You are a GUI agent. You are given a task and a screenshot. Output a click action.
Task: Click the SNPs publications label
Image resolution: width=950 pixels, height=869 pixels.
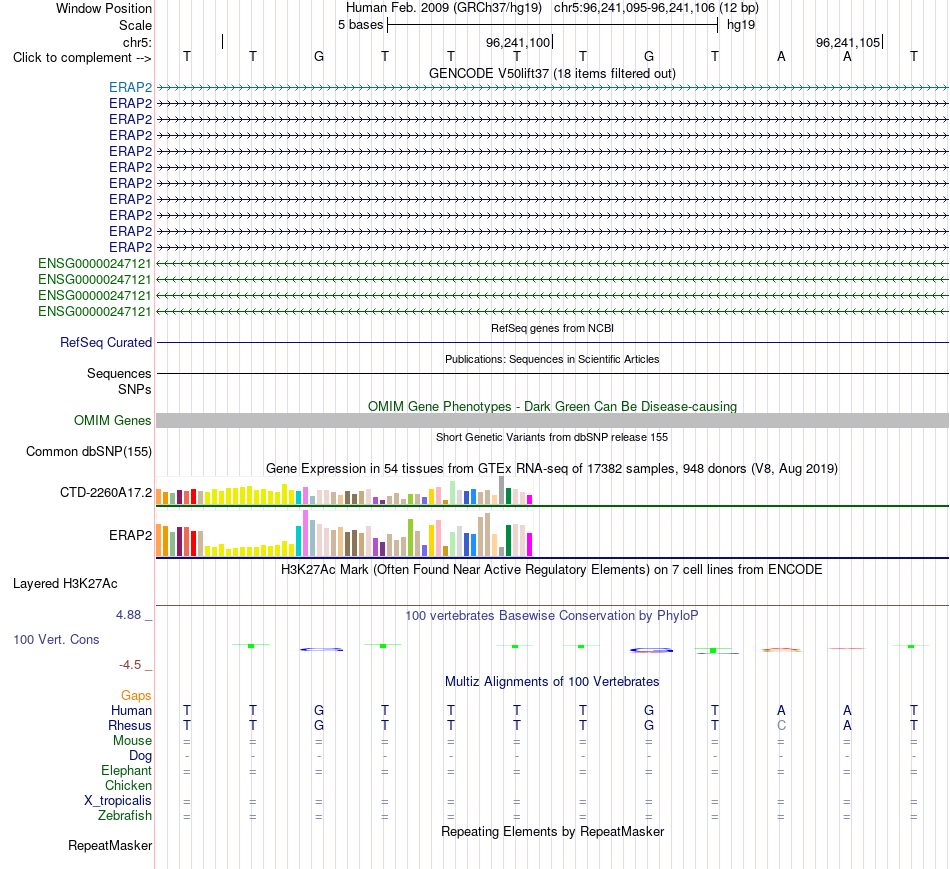click(x=135, y=390)
